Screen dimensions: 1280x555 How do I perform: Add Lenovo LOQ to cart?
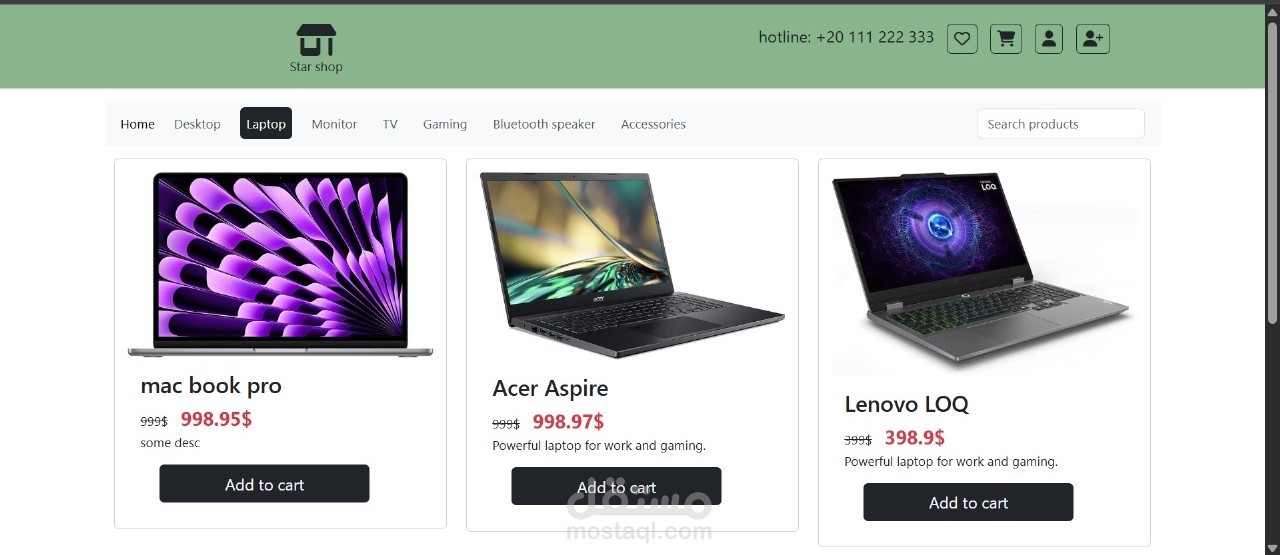[968, 503]
